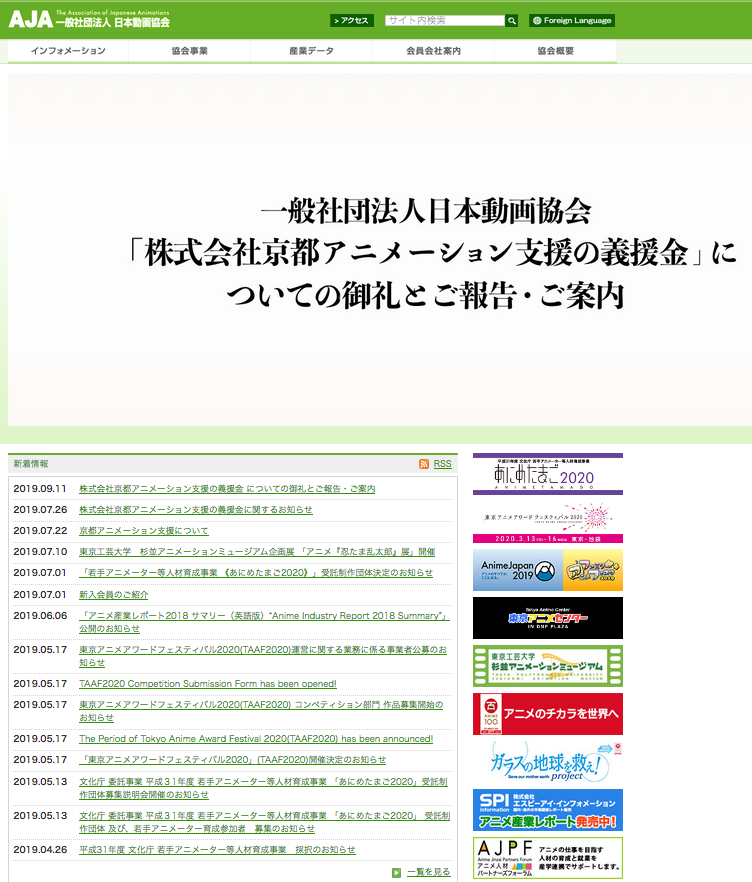Open the red アニメのチカラを世界へ banner
Screen dimensions: 752x882
coord(548,714)
